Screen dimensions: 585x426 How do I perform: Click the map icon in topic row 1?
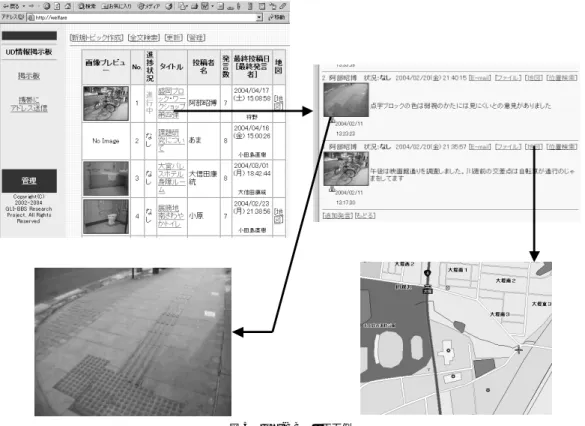point(278,103)
